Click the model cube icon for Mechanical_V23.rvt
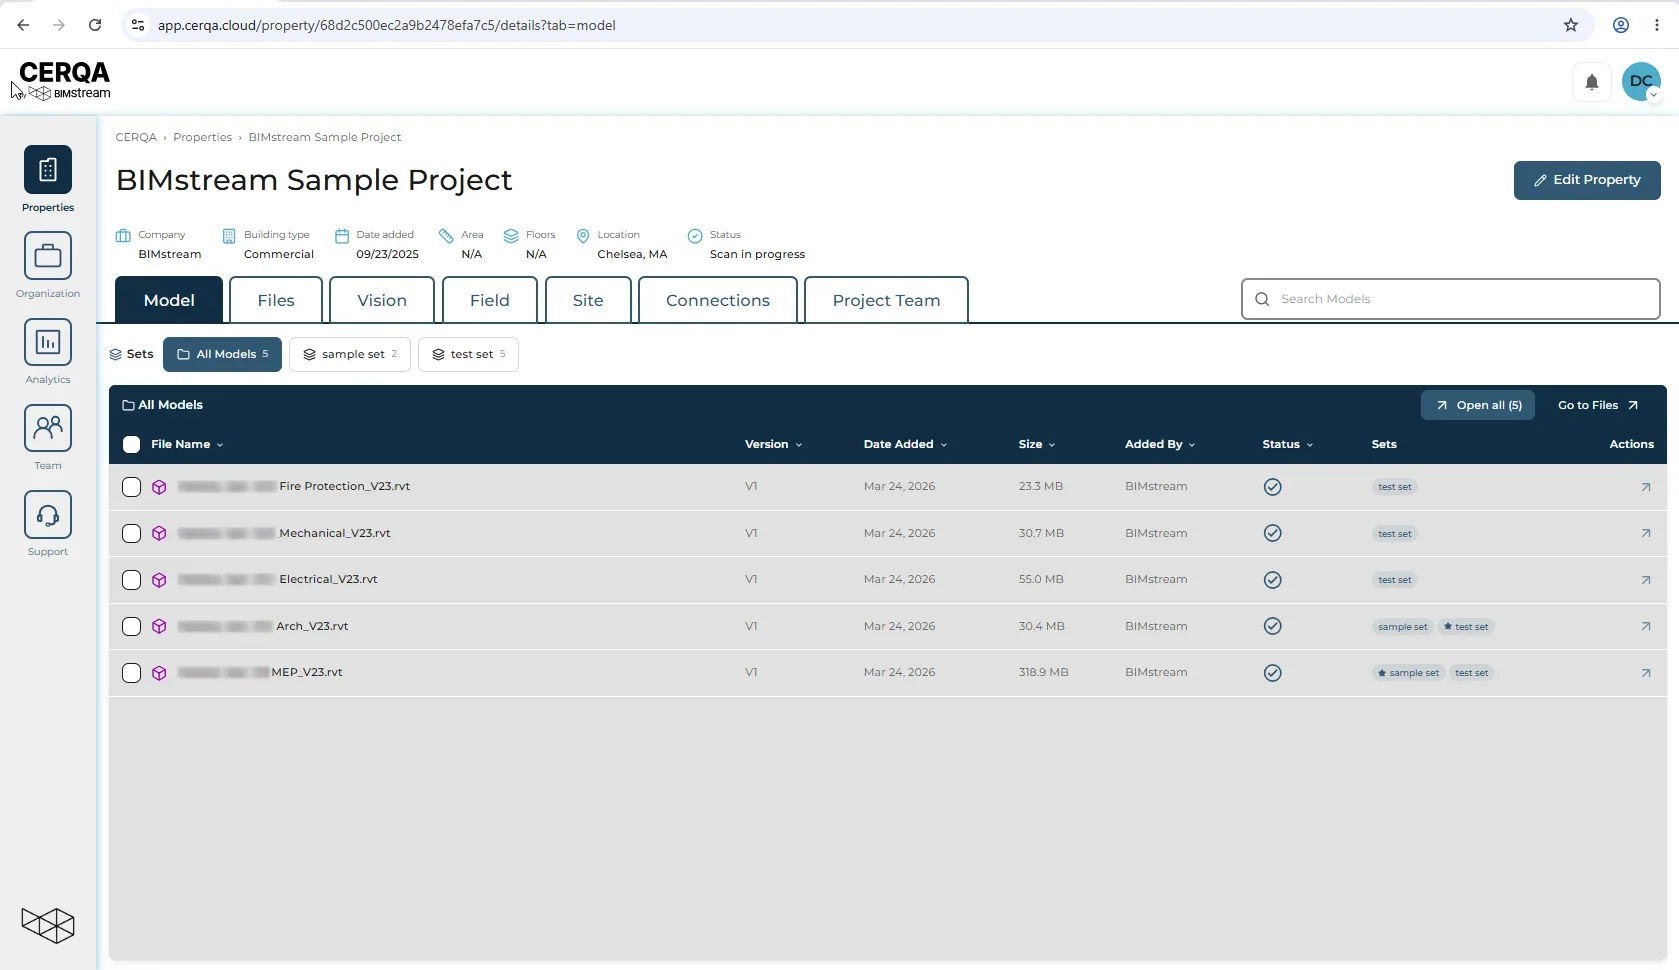 tap(159, 533)
